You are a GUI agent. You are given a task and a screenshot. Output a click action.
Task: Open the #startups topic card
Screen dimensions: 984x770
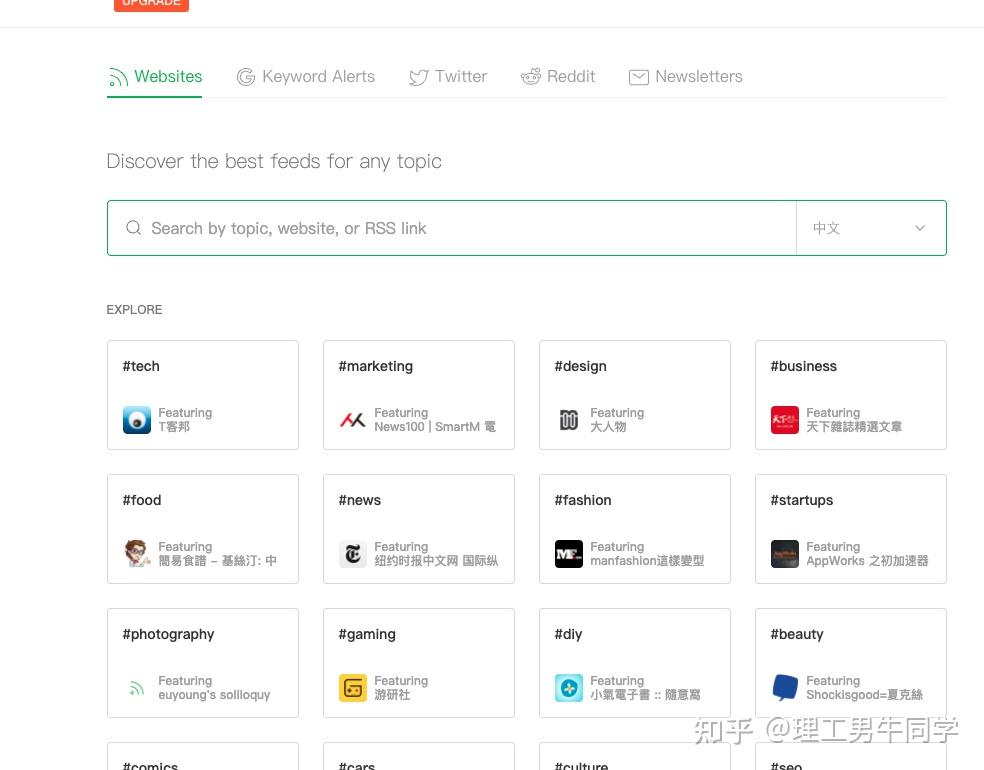(x=850, y=529)
